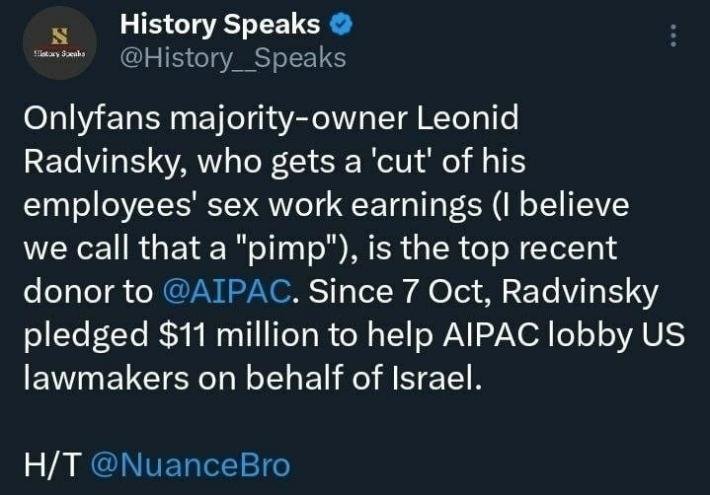Click the "H/T" text before @NuanceBro
Viewport: 710px width, 495px height.
(x=49, y=464)
